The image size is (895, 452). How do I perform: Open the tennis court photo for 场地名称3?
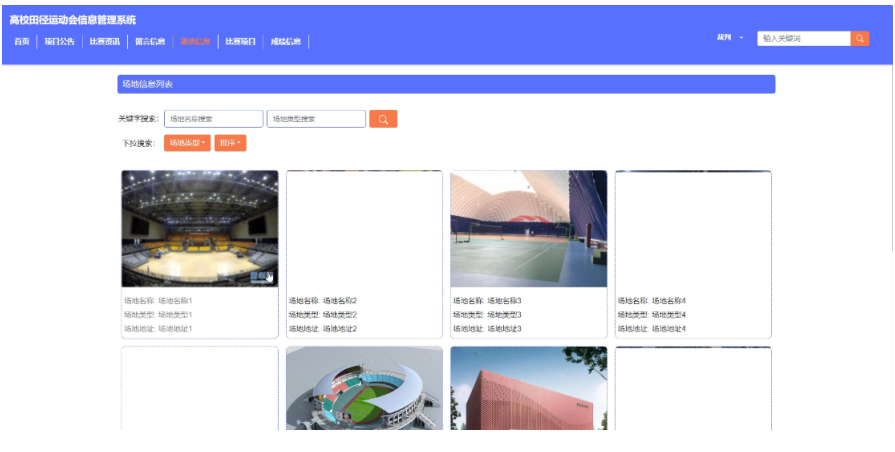(x=529, y=228)
